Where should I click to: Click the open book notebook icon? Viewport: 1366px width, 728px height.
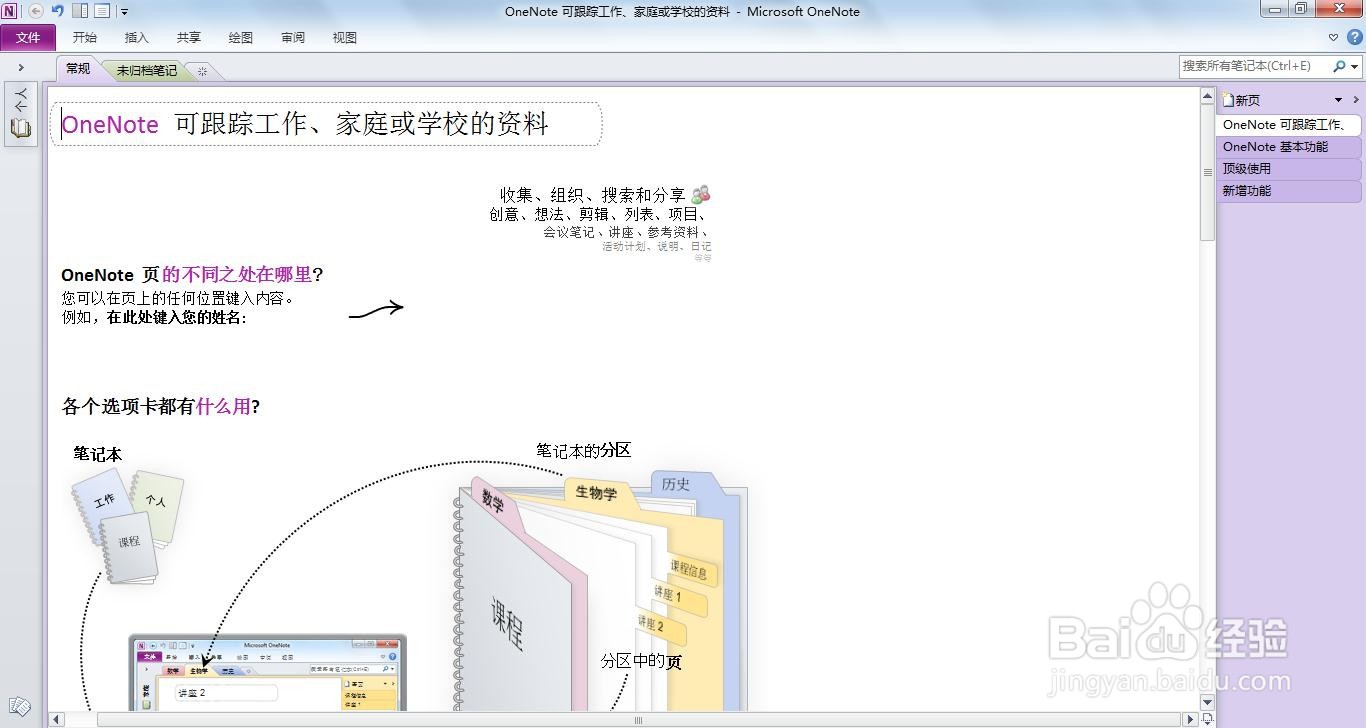tap(21, 128)
